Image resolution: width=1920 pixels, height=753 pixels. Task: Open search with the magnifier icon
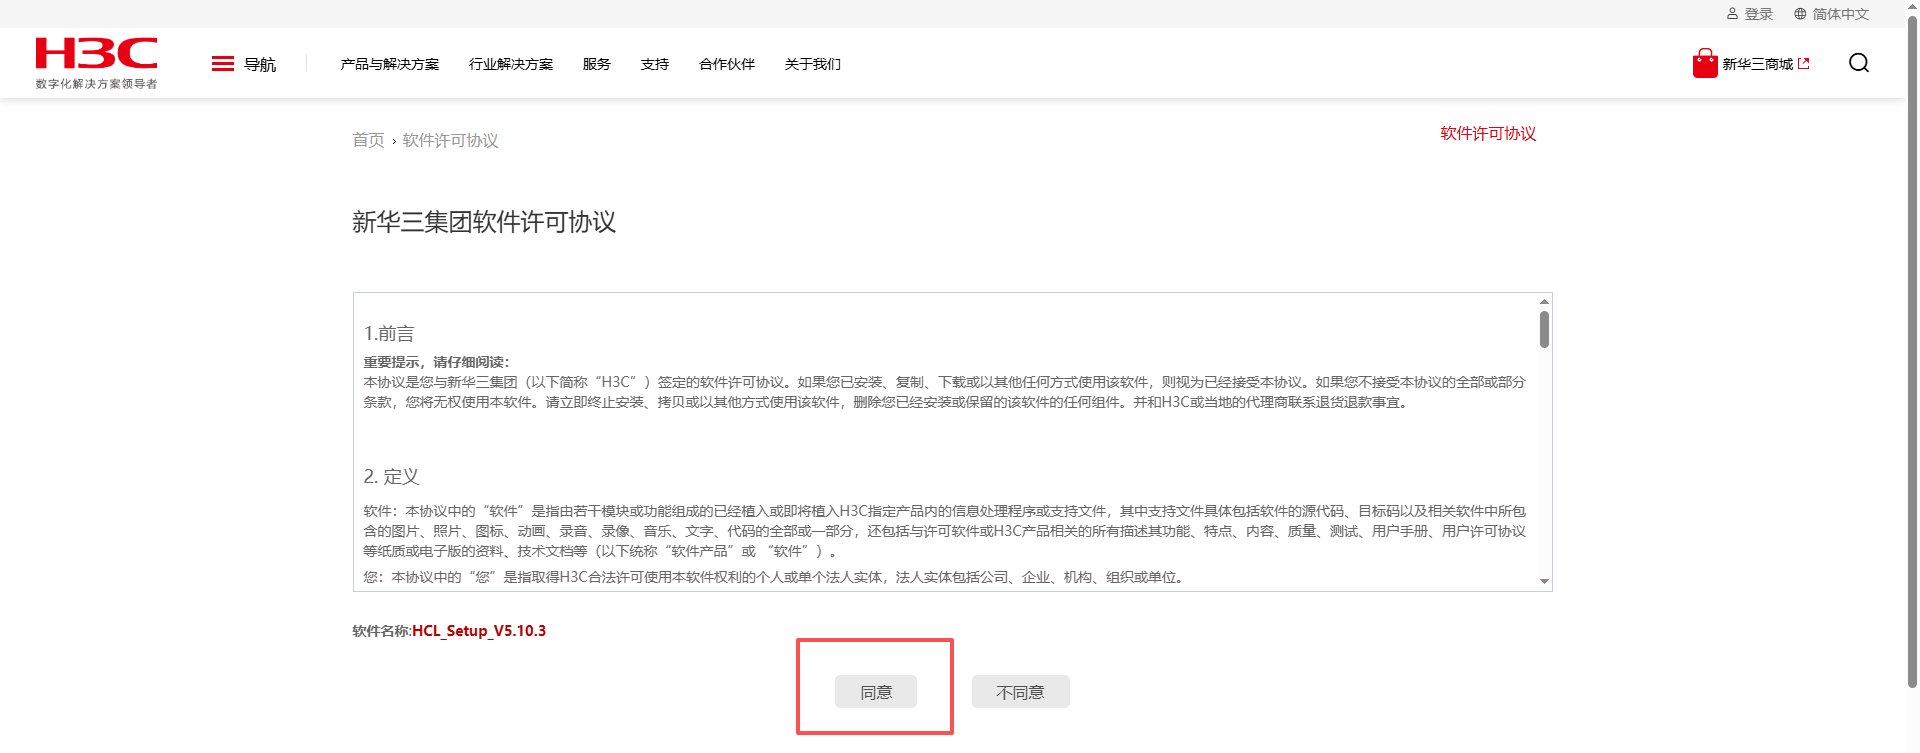[1858, 63]
